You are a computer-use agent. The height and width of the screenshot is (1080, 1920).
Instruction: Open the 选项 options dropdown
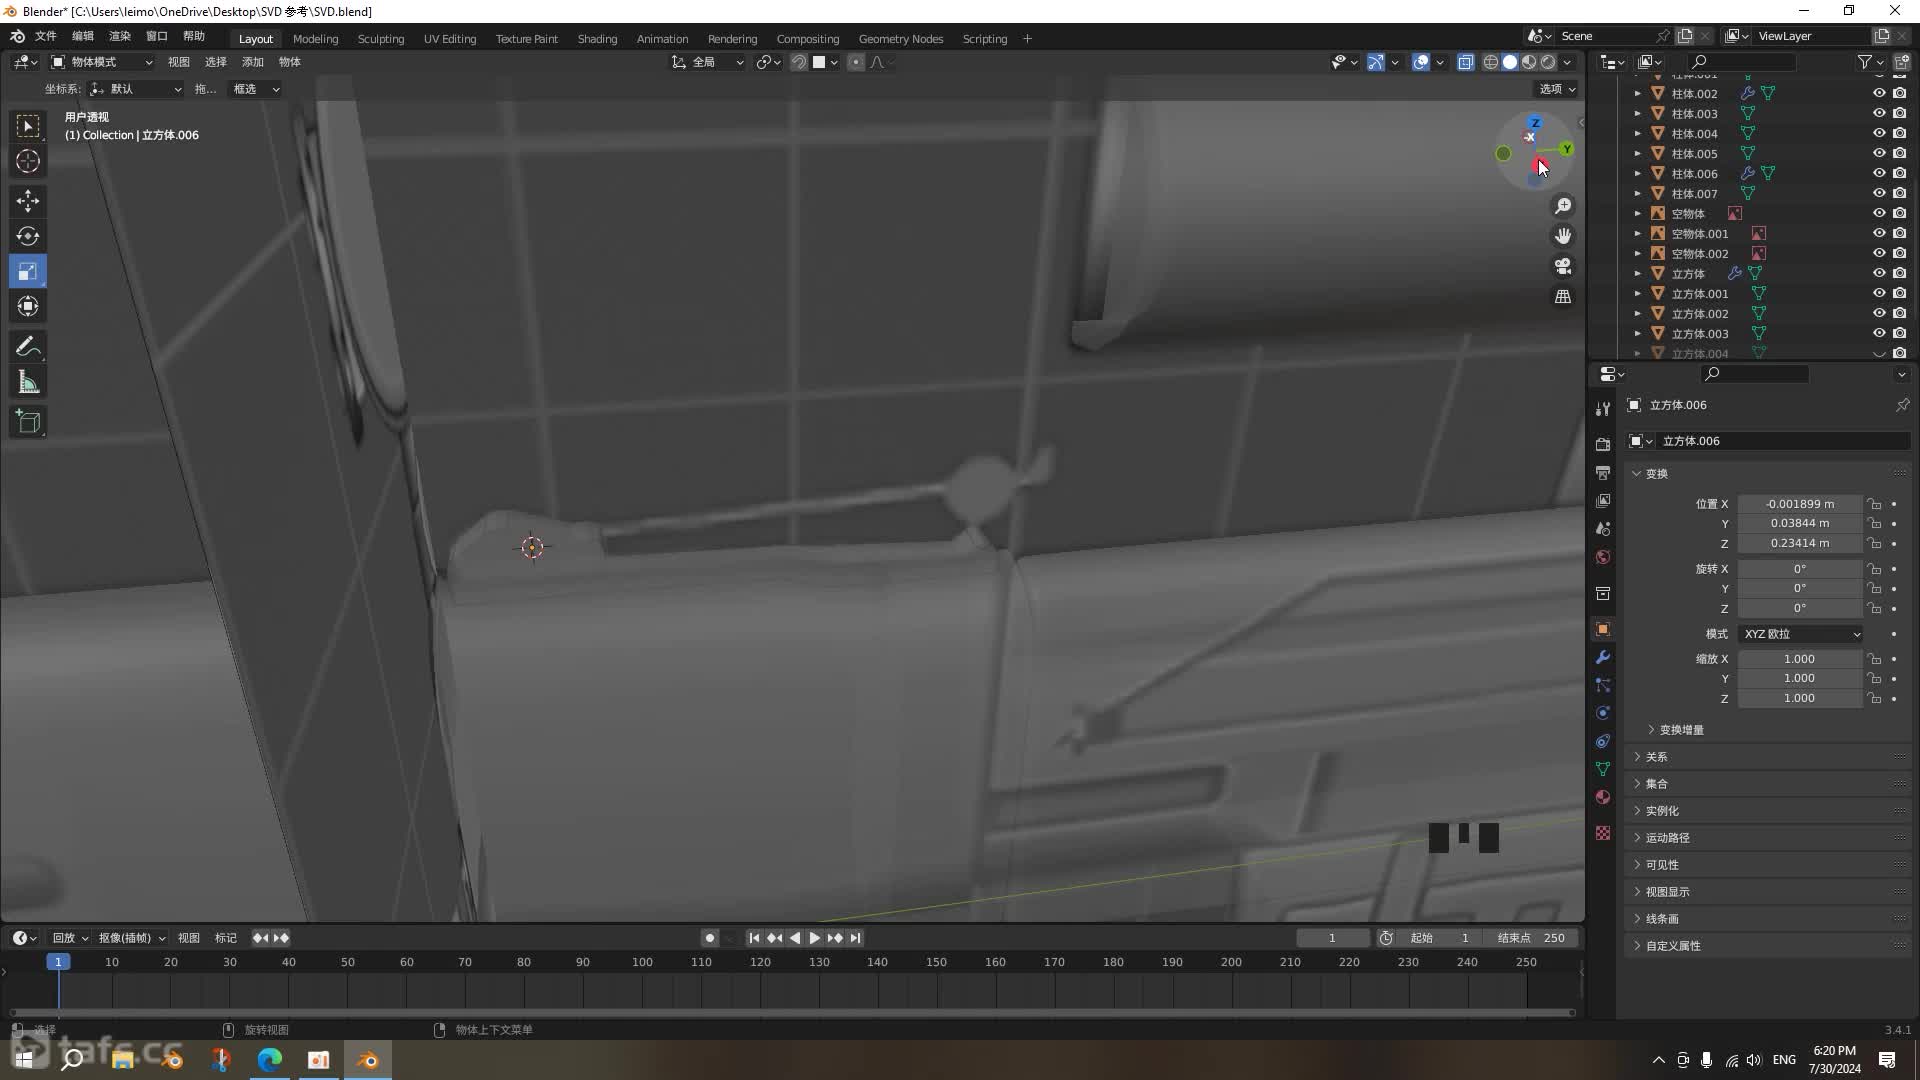(1557, 89)
